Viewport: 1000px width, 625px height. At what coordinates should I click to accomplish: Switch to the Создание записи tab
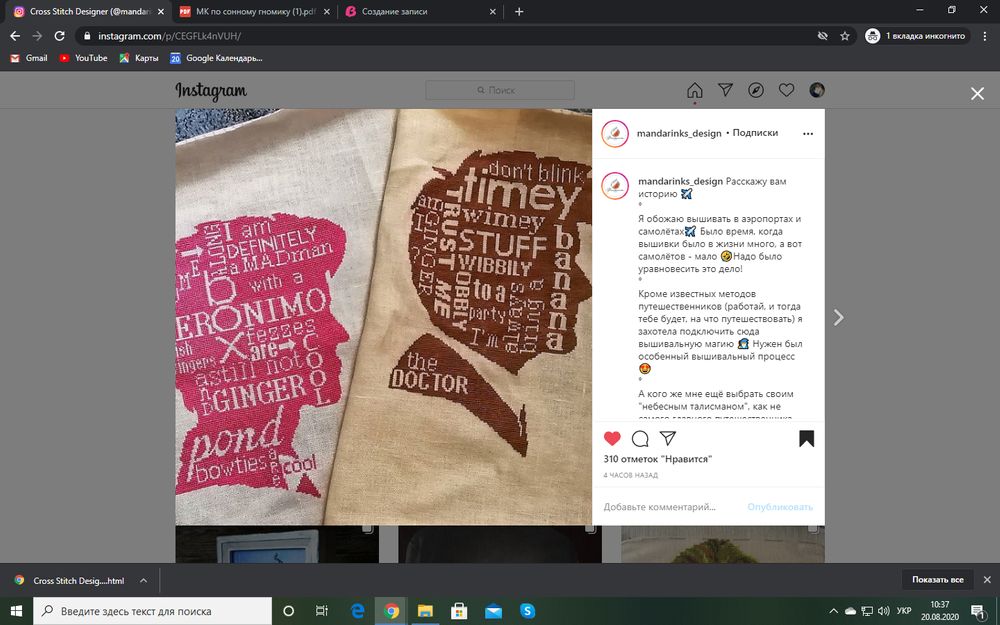click(415, 11)
